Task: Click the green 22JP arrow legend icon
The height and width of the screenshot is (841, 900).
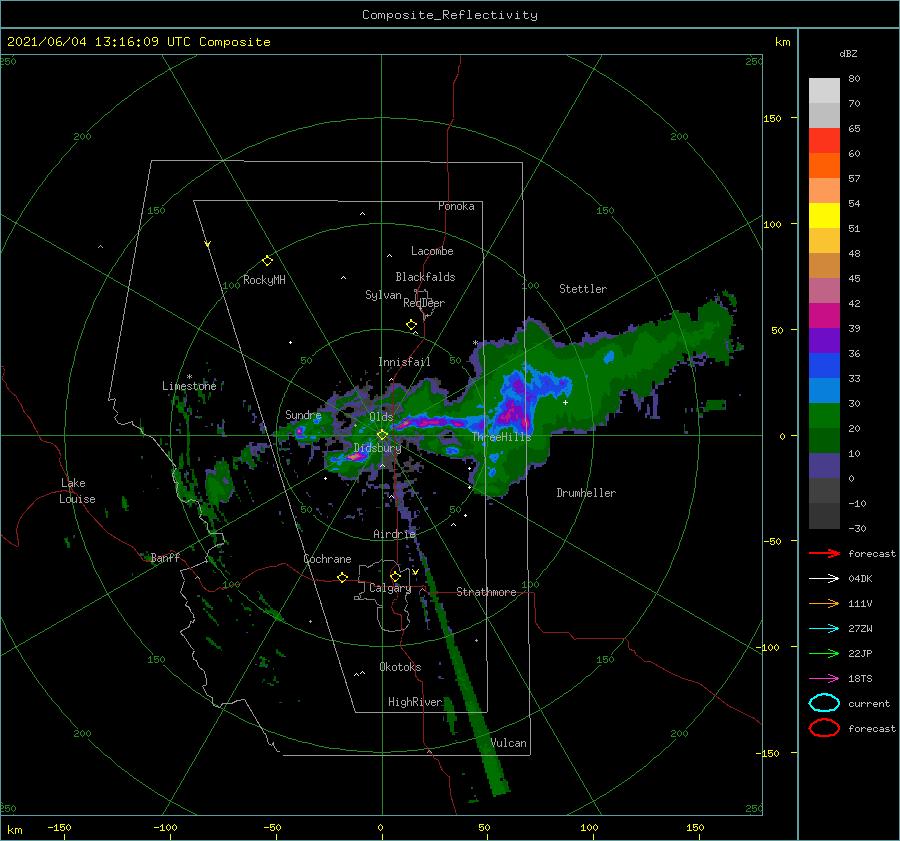Action: (824, 653)
